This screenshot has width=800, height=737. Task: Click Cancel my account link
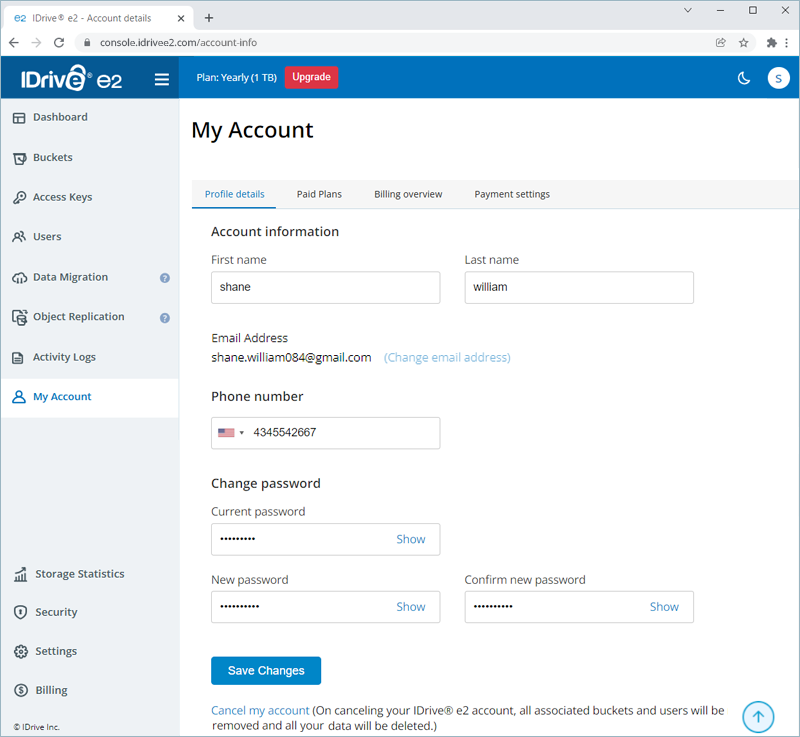(260, 710)
